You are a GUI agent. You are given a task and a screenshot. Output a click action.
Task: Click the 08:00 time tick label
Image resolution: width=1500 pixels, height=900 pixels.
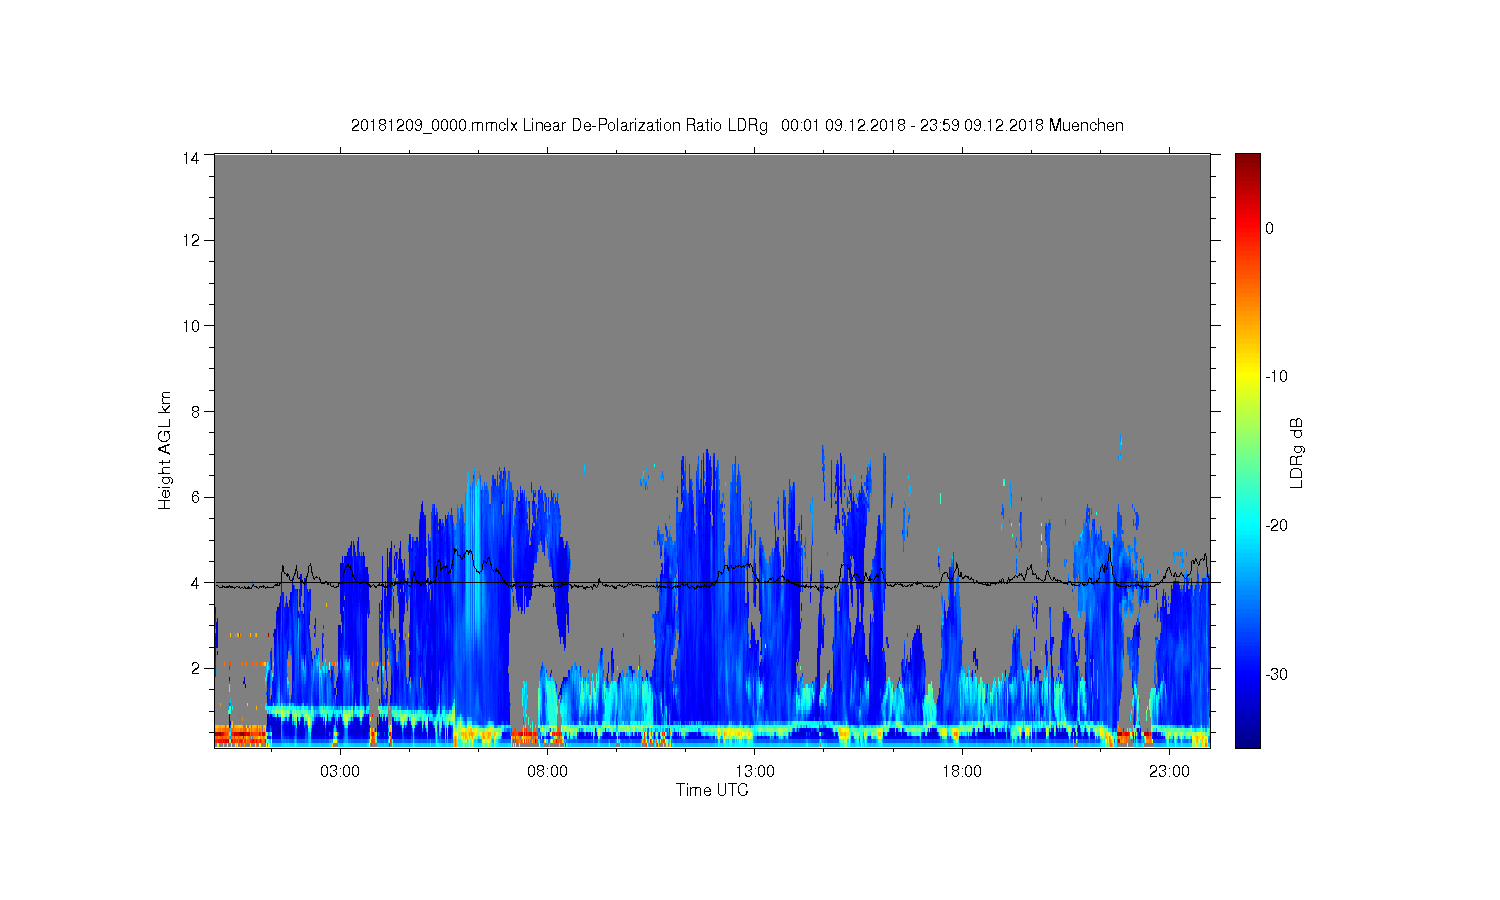(x=547, y=772)
